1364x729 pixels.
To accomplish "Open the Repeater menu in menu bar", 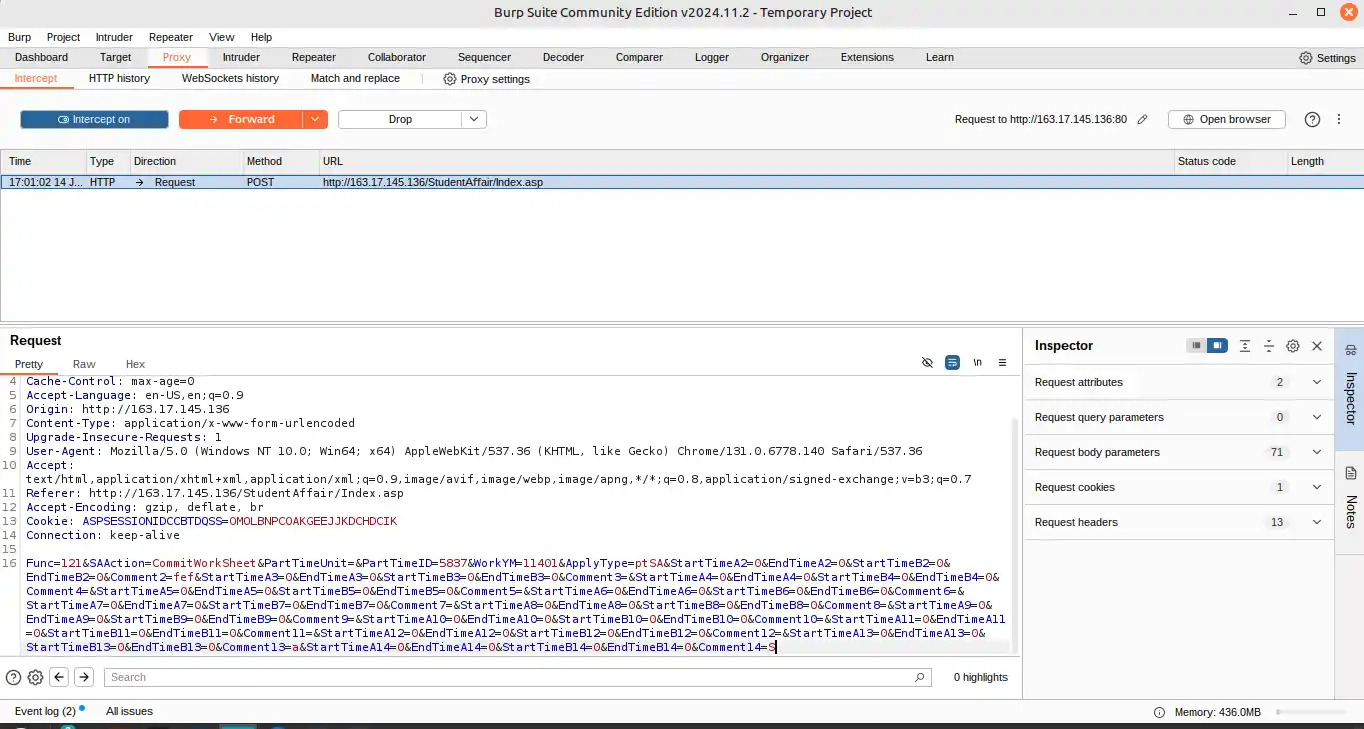I will [172, 37].
